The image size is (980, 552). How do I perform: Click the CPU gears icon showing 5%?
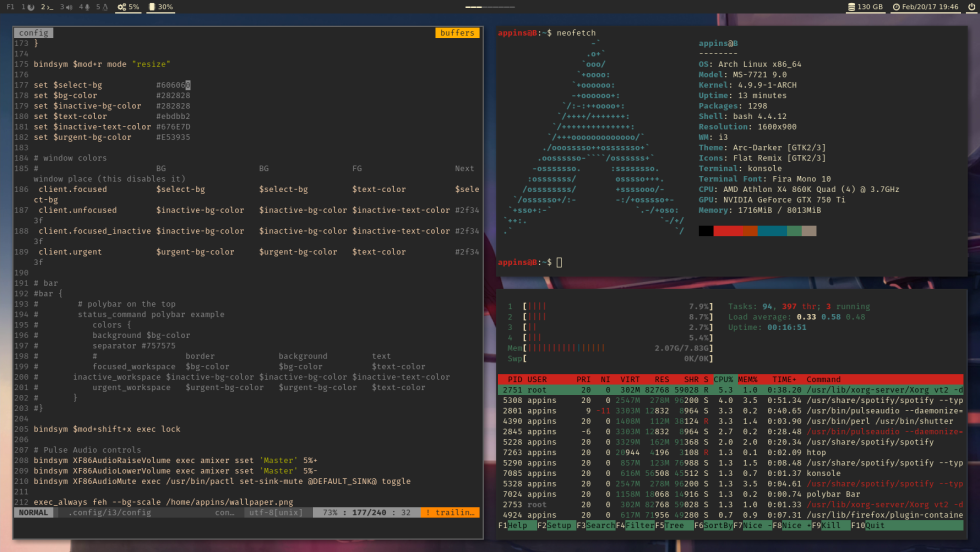coord(122,7)
